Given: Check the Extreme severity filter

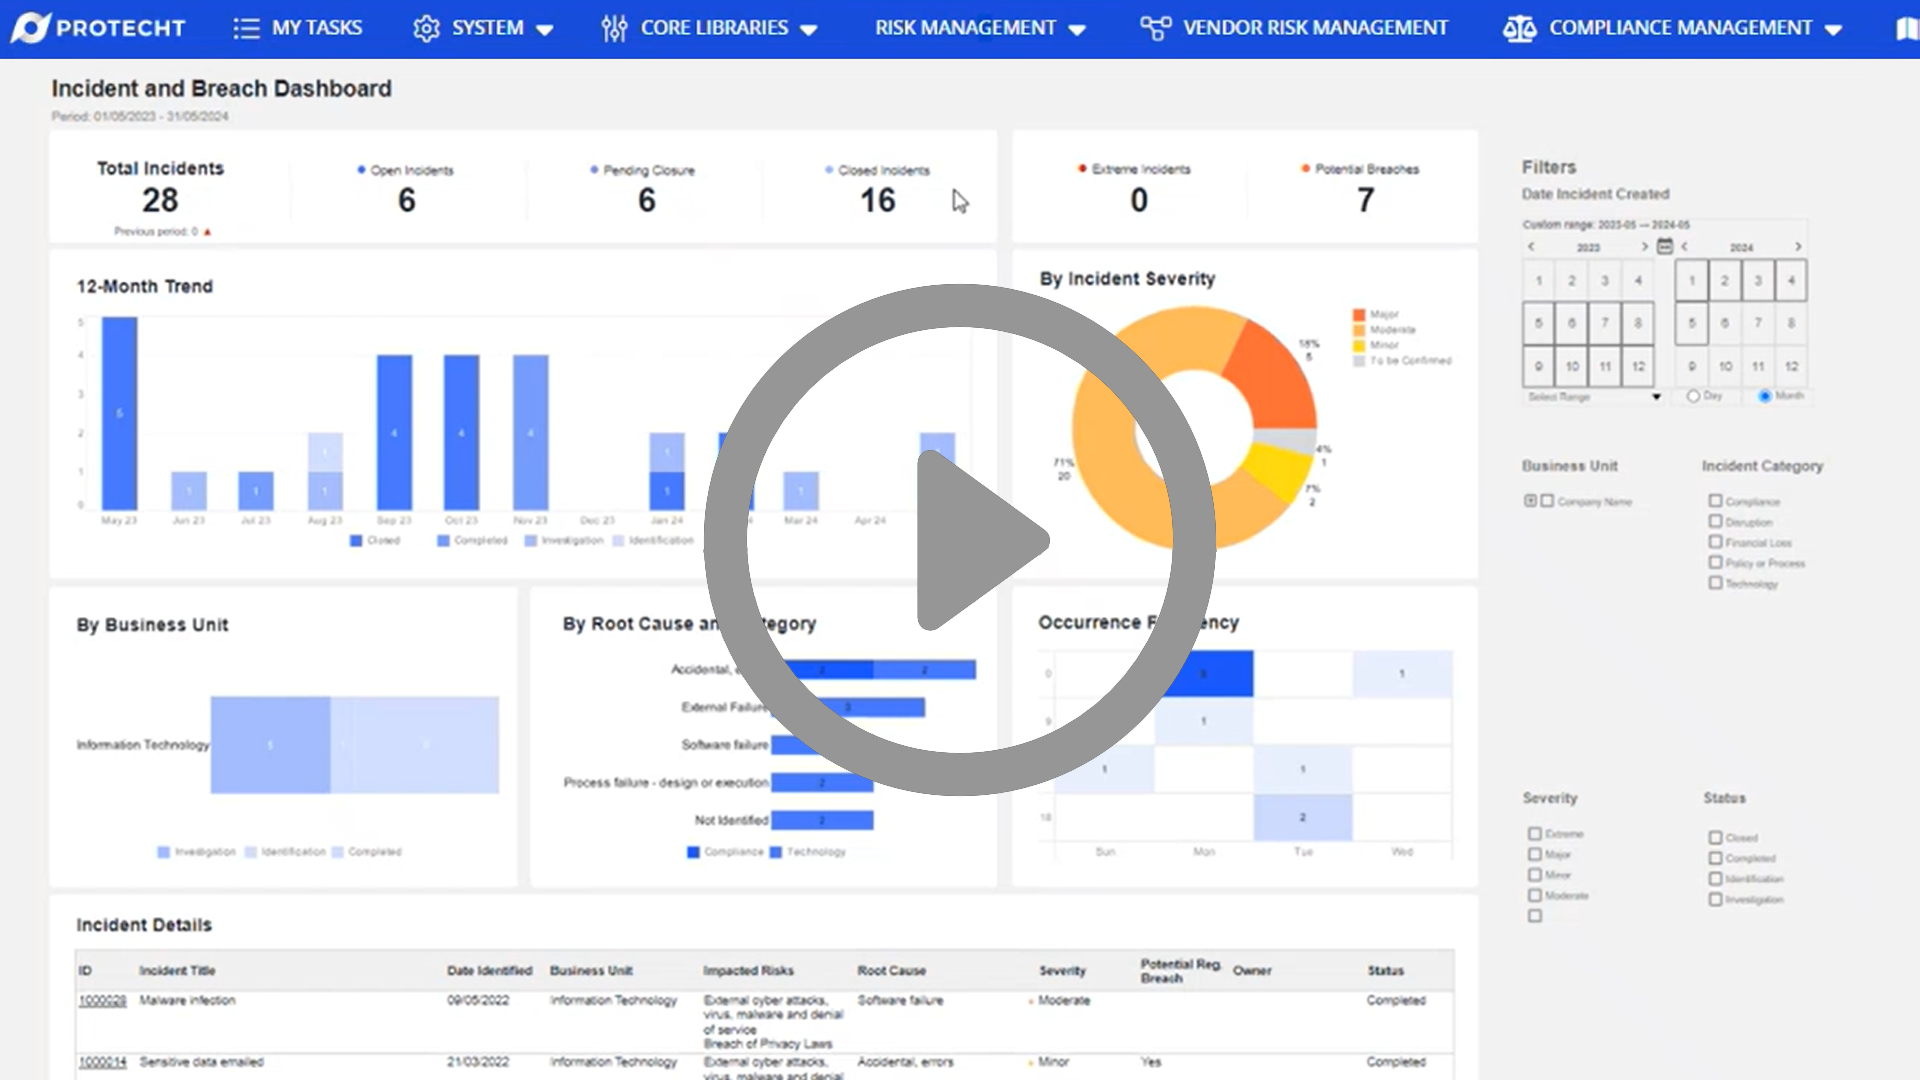Looking at the screenshot, I should click(x=1534, y=833).
